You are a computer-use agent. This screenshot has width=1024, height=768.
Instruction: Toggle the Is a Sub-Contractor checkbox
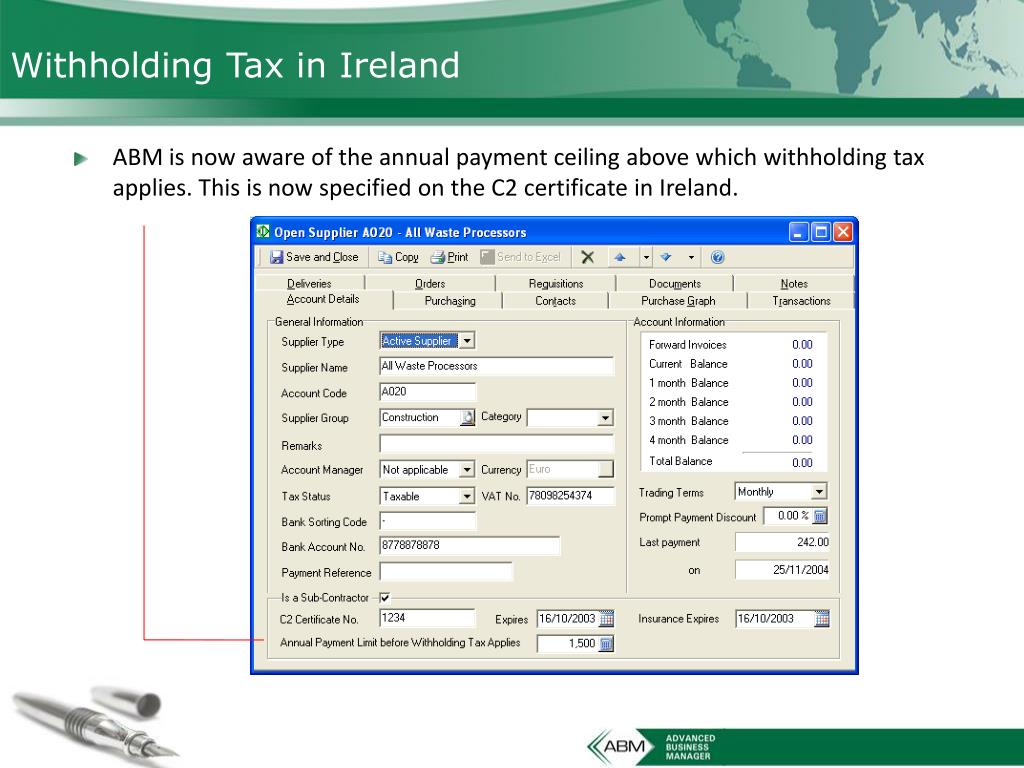(x=385, y=597)
